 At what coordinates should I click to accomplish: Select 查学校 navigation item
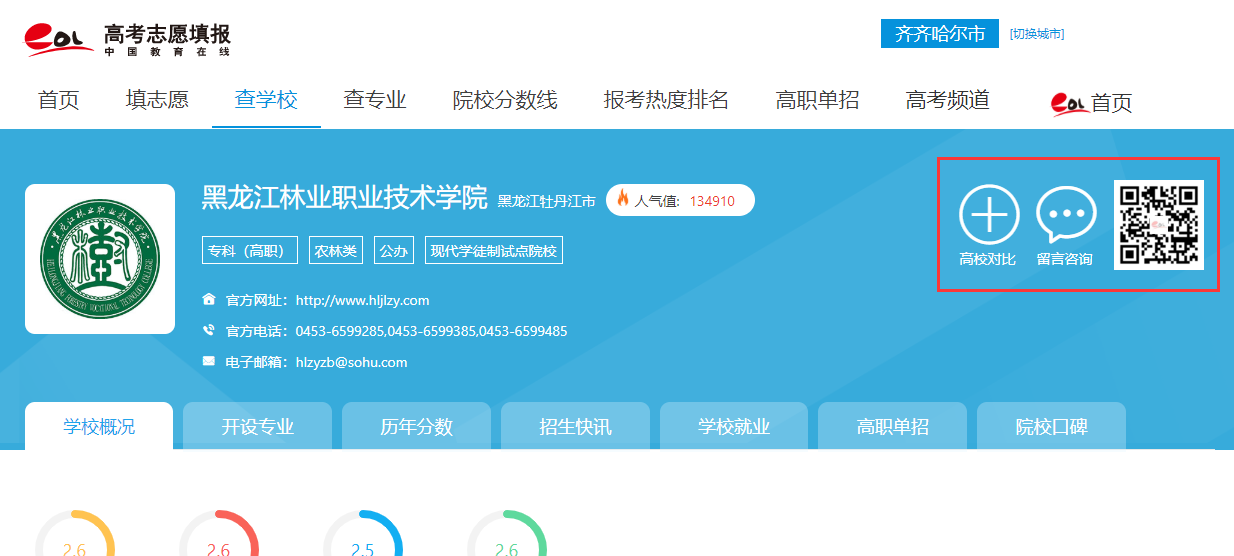point(266,100)
